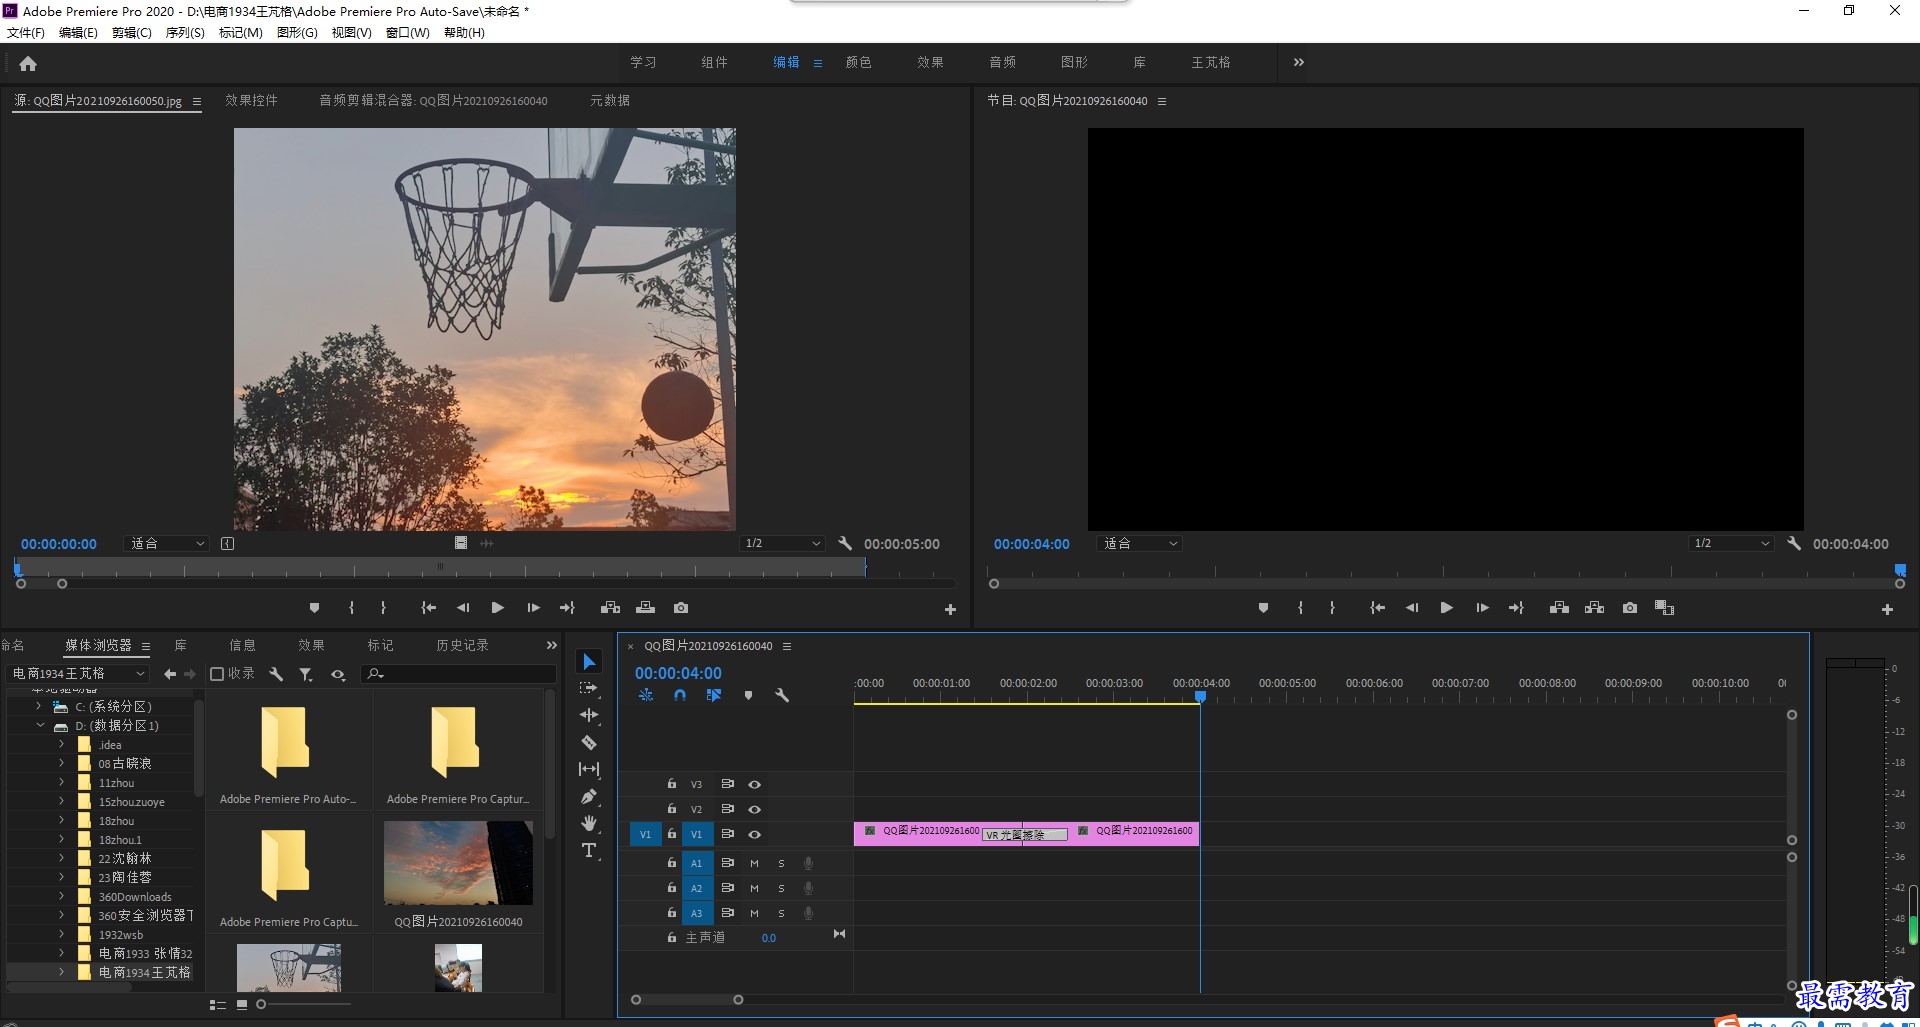Open Source playback resolution 1/2 dropdown
Screen dimensions: 1920x1027
coord(782,543)
